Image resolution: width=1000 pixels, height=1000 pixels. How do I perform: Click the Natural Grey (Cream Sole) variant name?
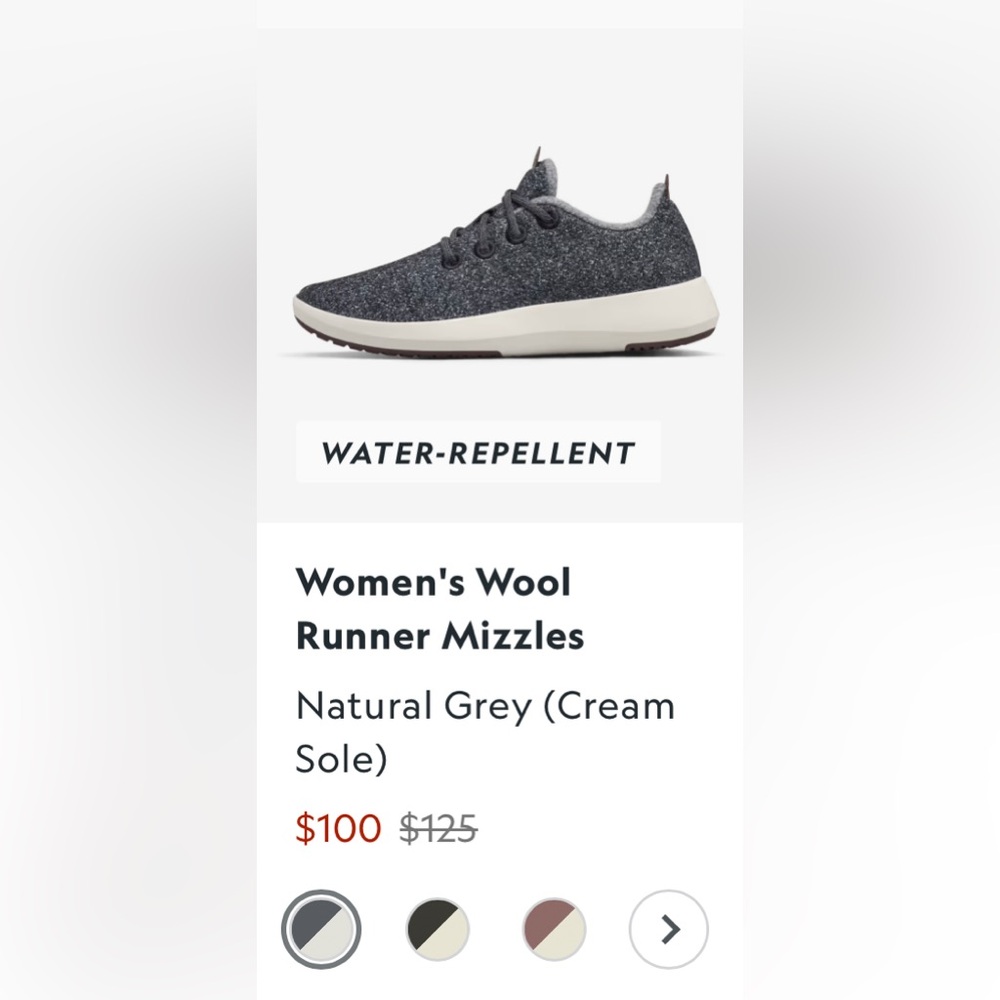tap(484, 731)
